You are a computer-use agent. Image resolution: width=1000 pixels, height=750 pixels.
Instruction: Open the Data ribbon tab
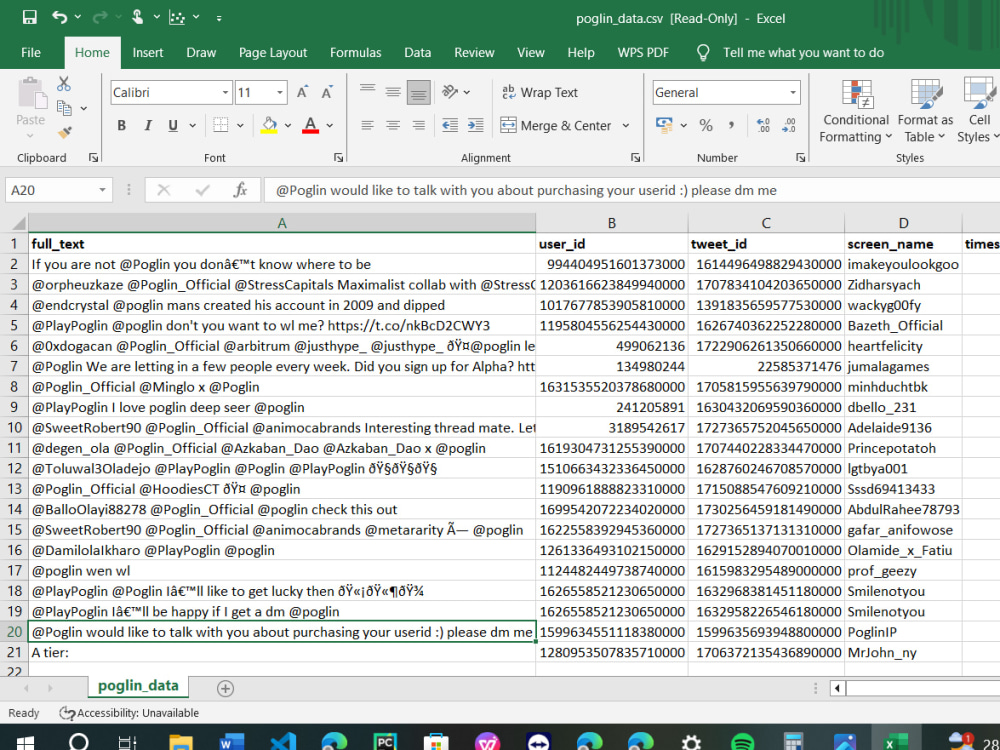click(x=417, y=52)
